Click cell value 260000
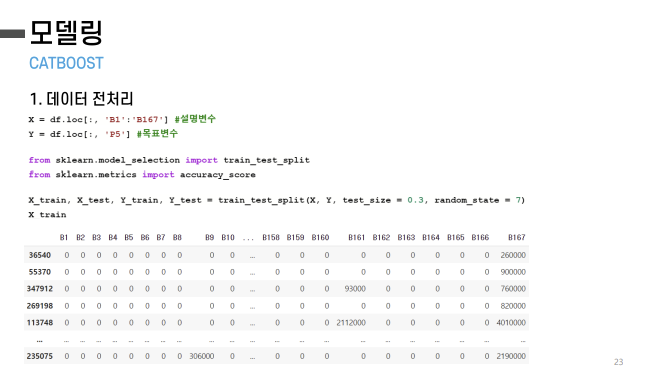 [513, 255]
